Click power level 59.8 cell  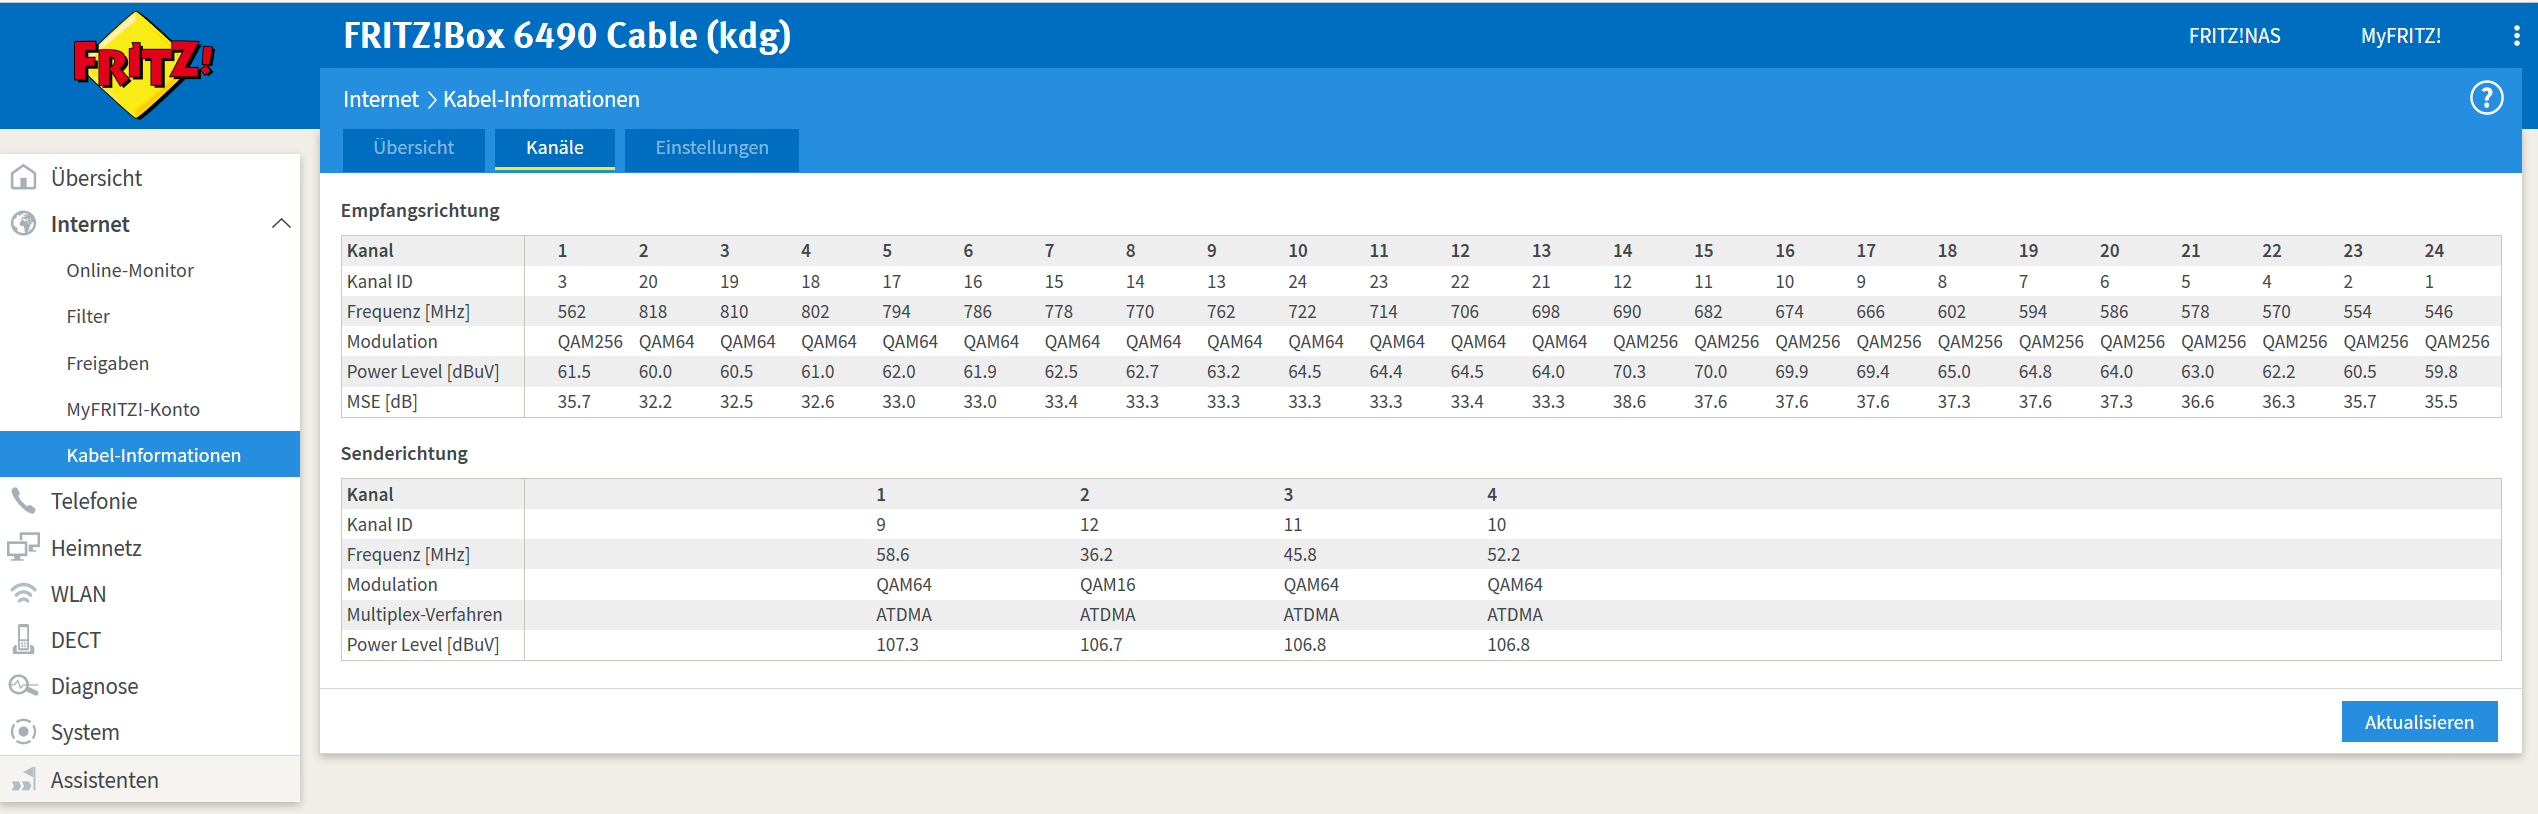point(2440,371)
